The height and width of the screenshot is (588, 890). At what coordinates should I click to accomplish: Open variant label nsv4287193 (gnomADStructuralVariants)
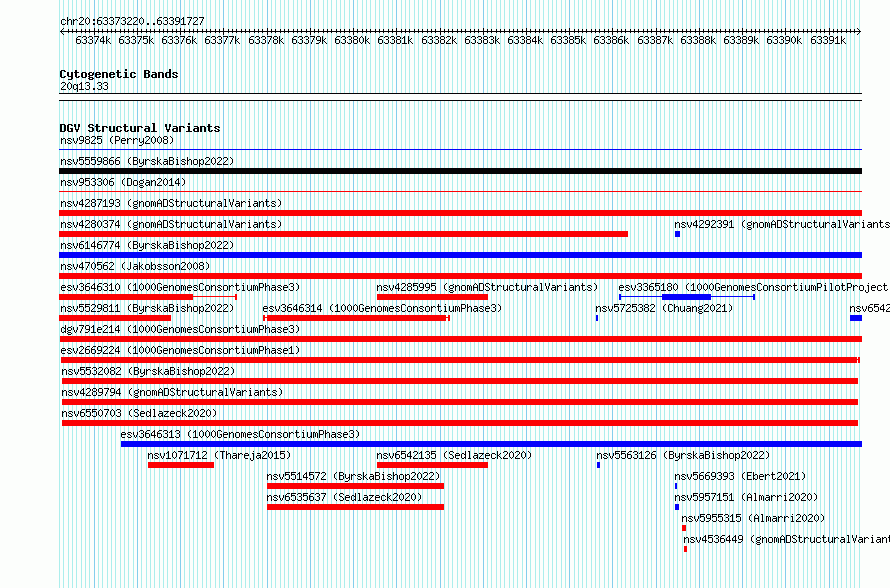point(171,203)
